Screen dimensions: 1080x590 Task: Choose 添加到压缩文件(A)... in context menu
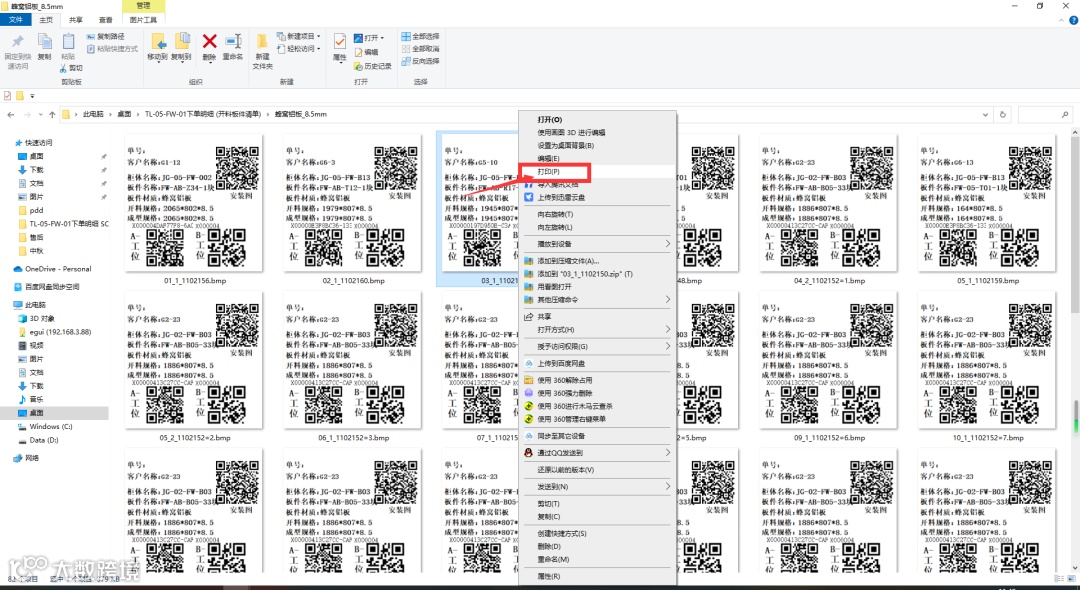(x=597, y=261)
